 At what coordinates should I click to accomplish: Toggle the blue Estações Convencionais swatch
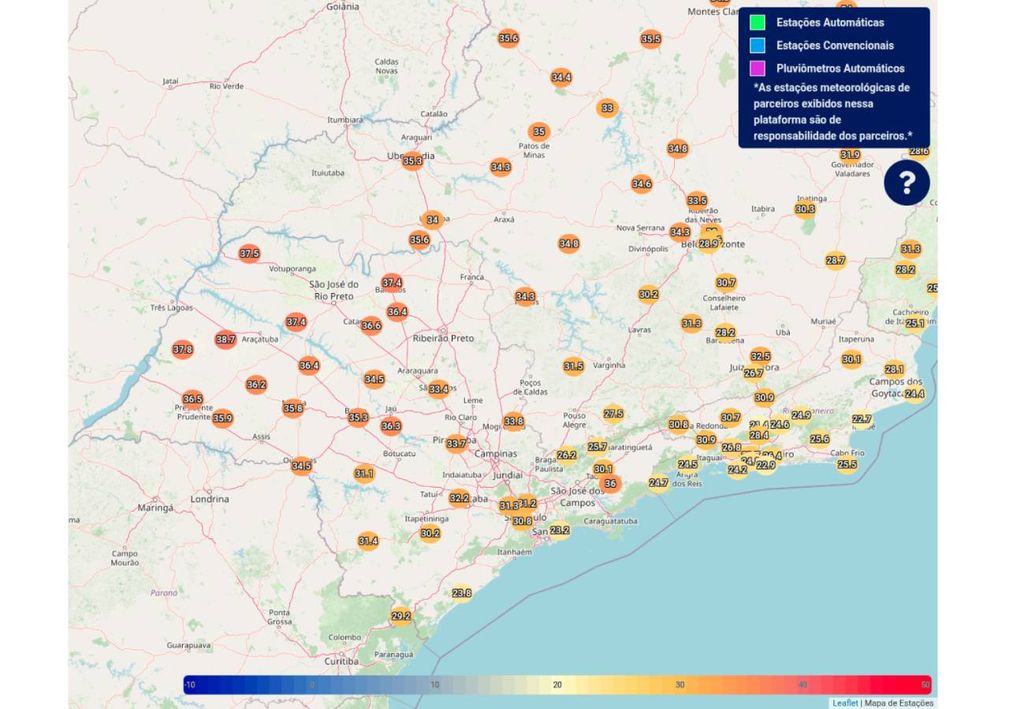[x=755, y=44]
